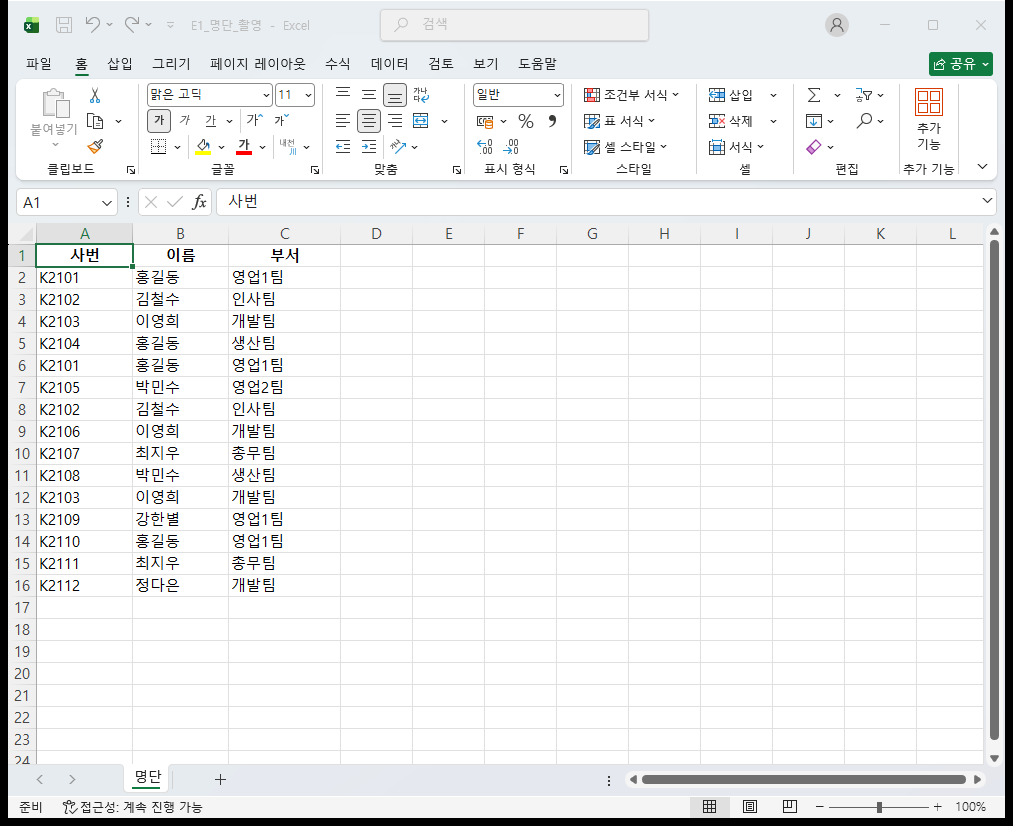Open Sort and Filter icon
The height and width of the screenshot is (826, 1013).
click(863, 96)
